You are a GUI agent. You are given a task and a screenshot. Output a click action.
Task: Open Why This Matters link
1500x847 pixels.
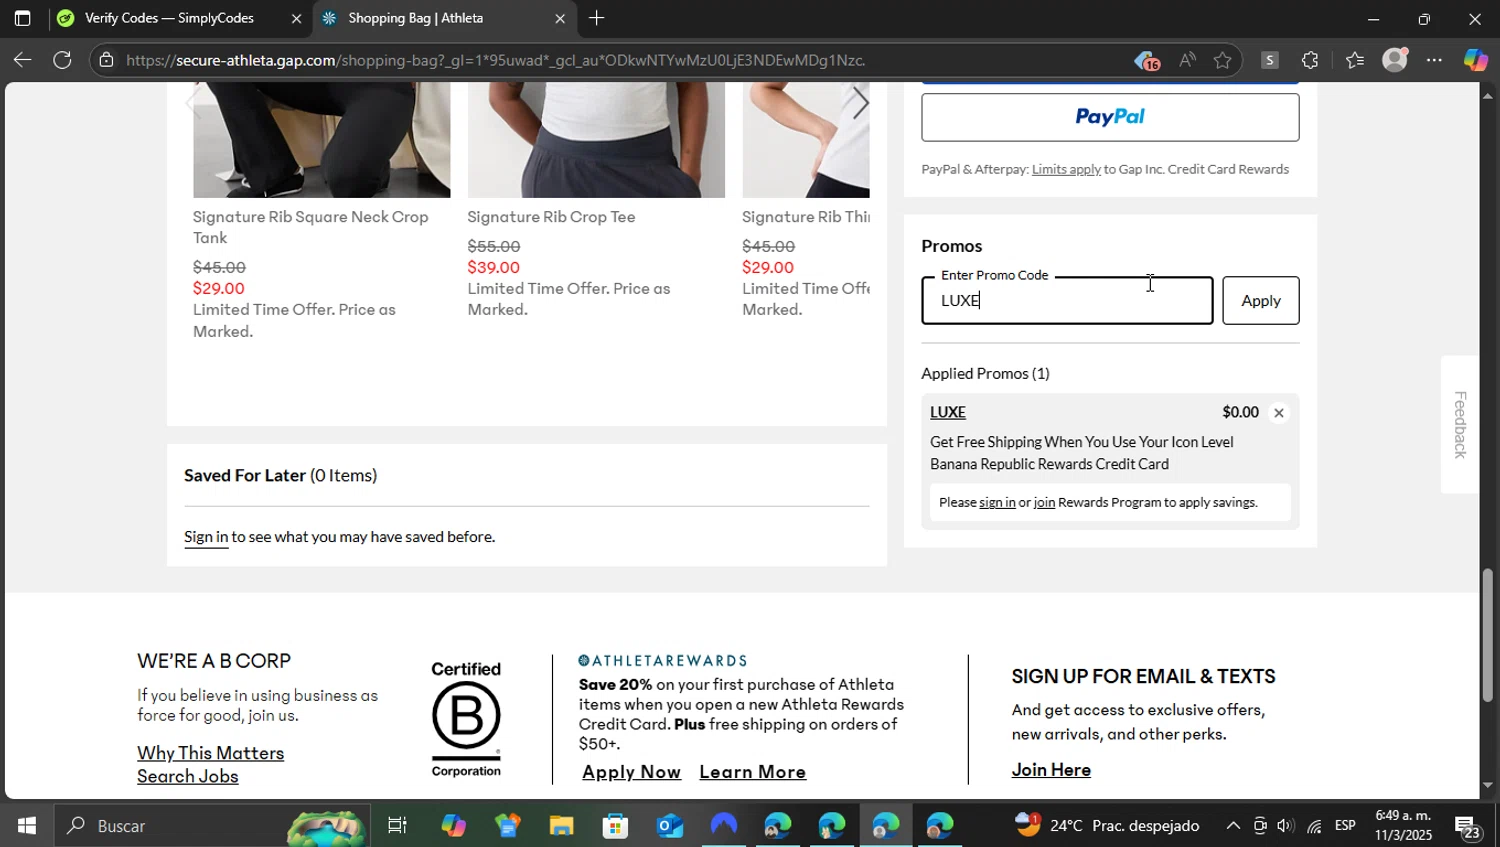click(210, 753)
